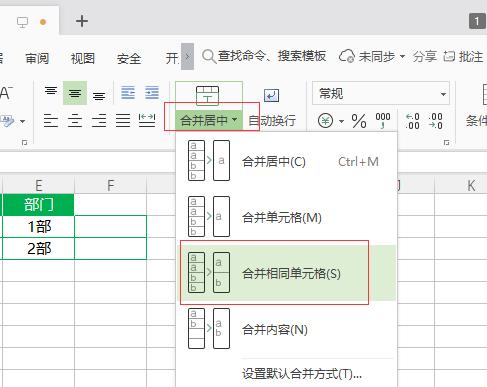Apply percent style
The width and height of the screenshot is (487, 387).
pos(359,121)
